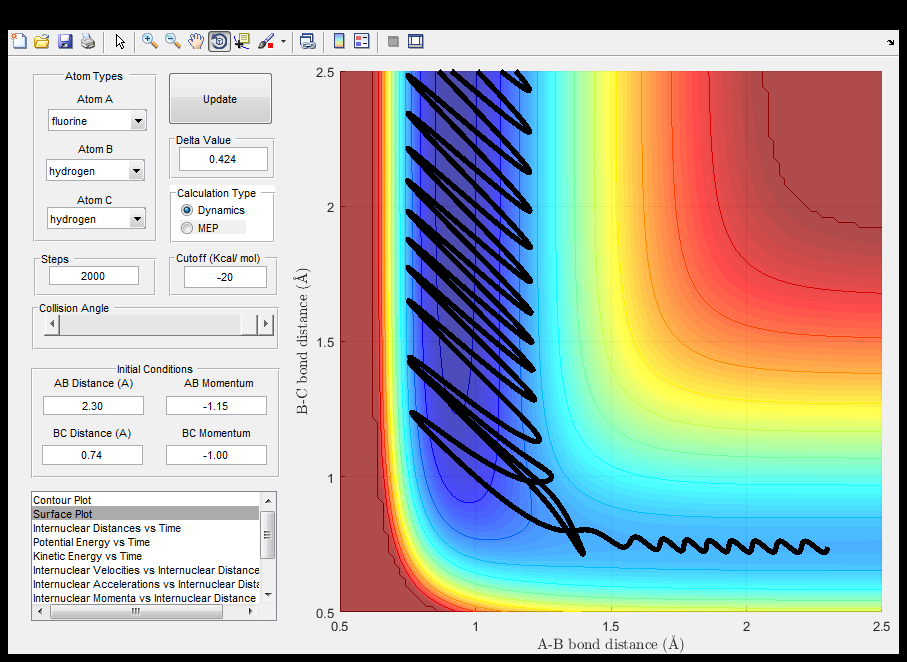Click the AB Momentum input field
This screenshot has width=907, height=662.
216,405
